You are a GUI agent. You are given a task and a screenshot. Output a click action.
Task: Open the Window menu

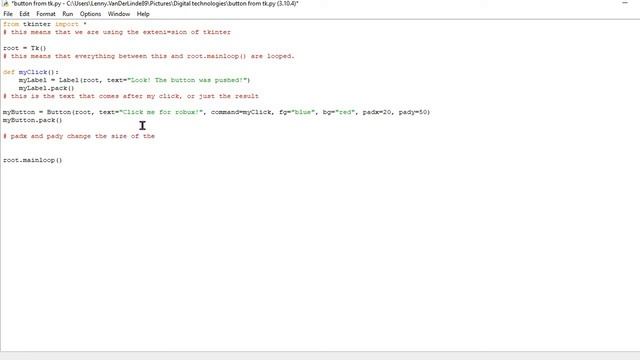click(x=119, y=14)
